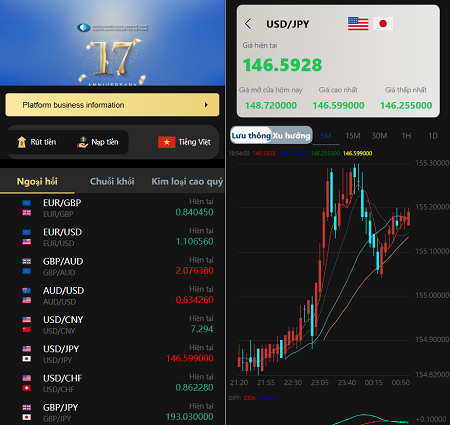Click the GBP/JPY price 193.030000
This screenshot has width=450, height=425.
coord(190,417)
